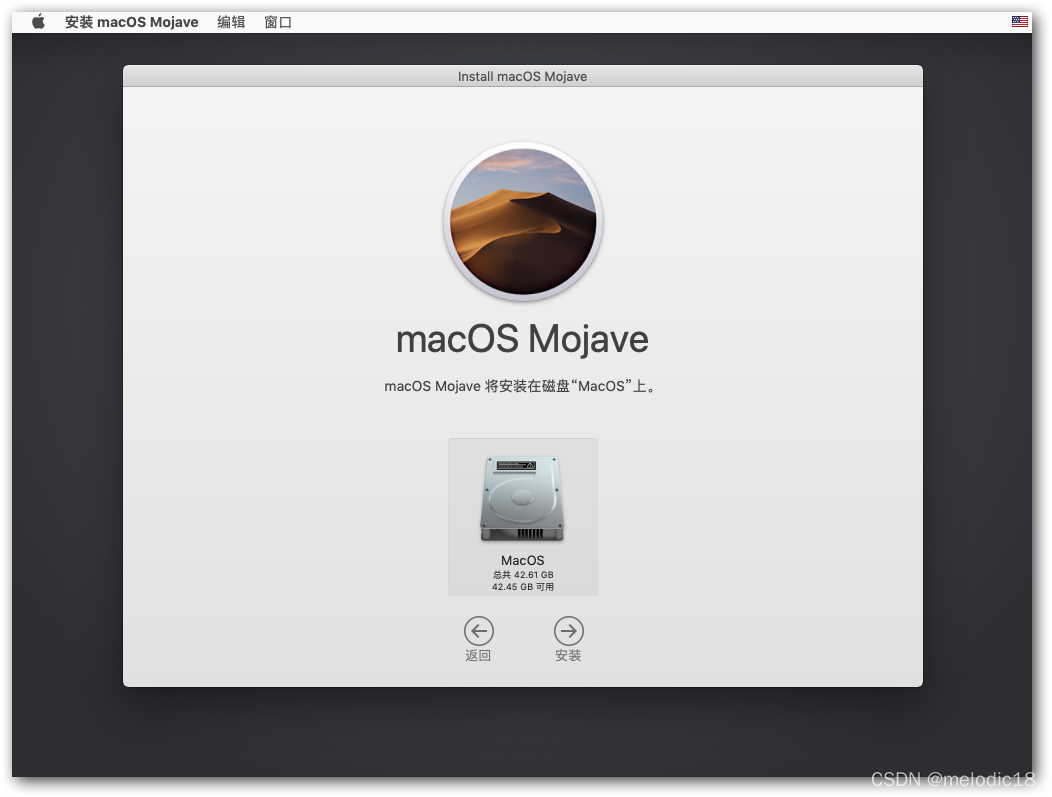
Task: Click the macOS Mojave heading
Action: tap(523, 339)
